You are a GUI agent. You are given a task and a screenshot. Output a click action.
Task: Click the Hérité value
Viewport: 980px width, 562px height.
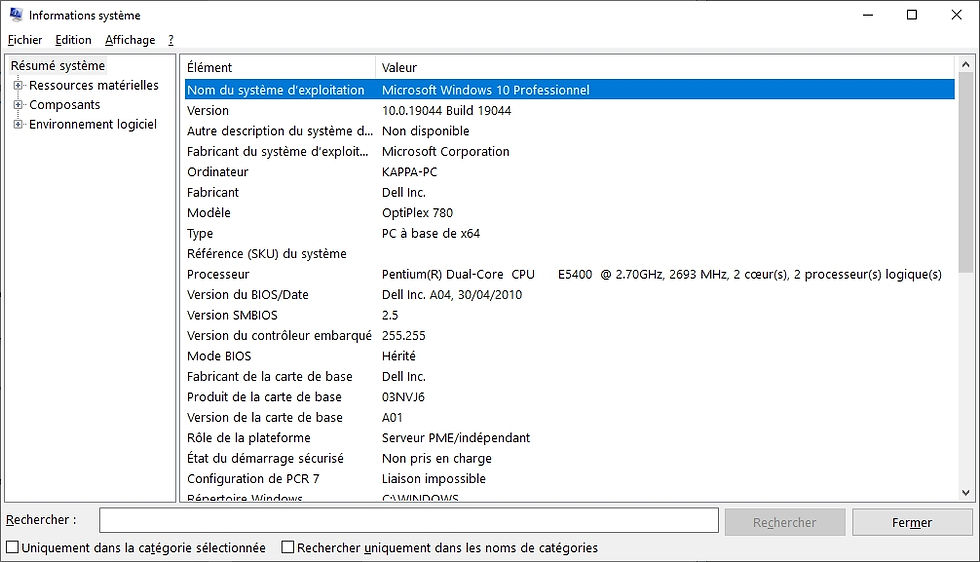398,356
